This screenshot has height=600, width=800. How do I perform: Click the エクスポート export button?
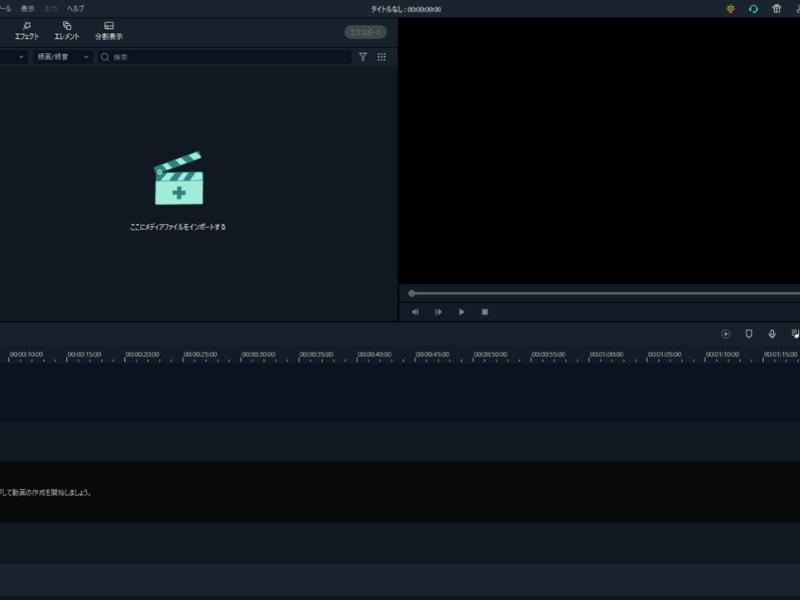(x=365, y=32)
